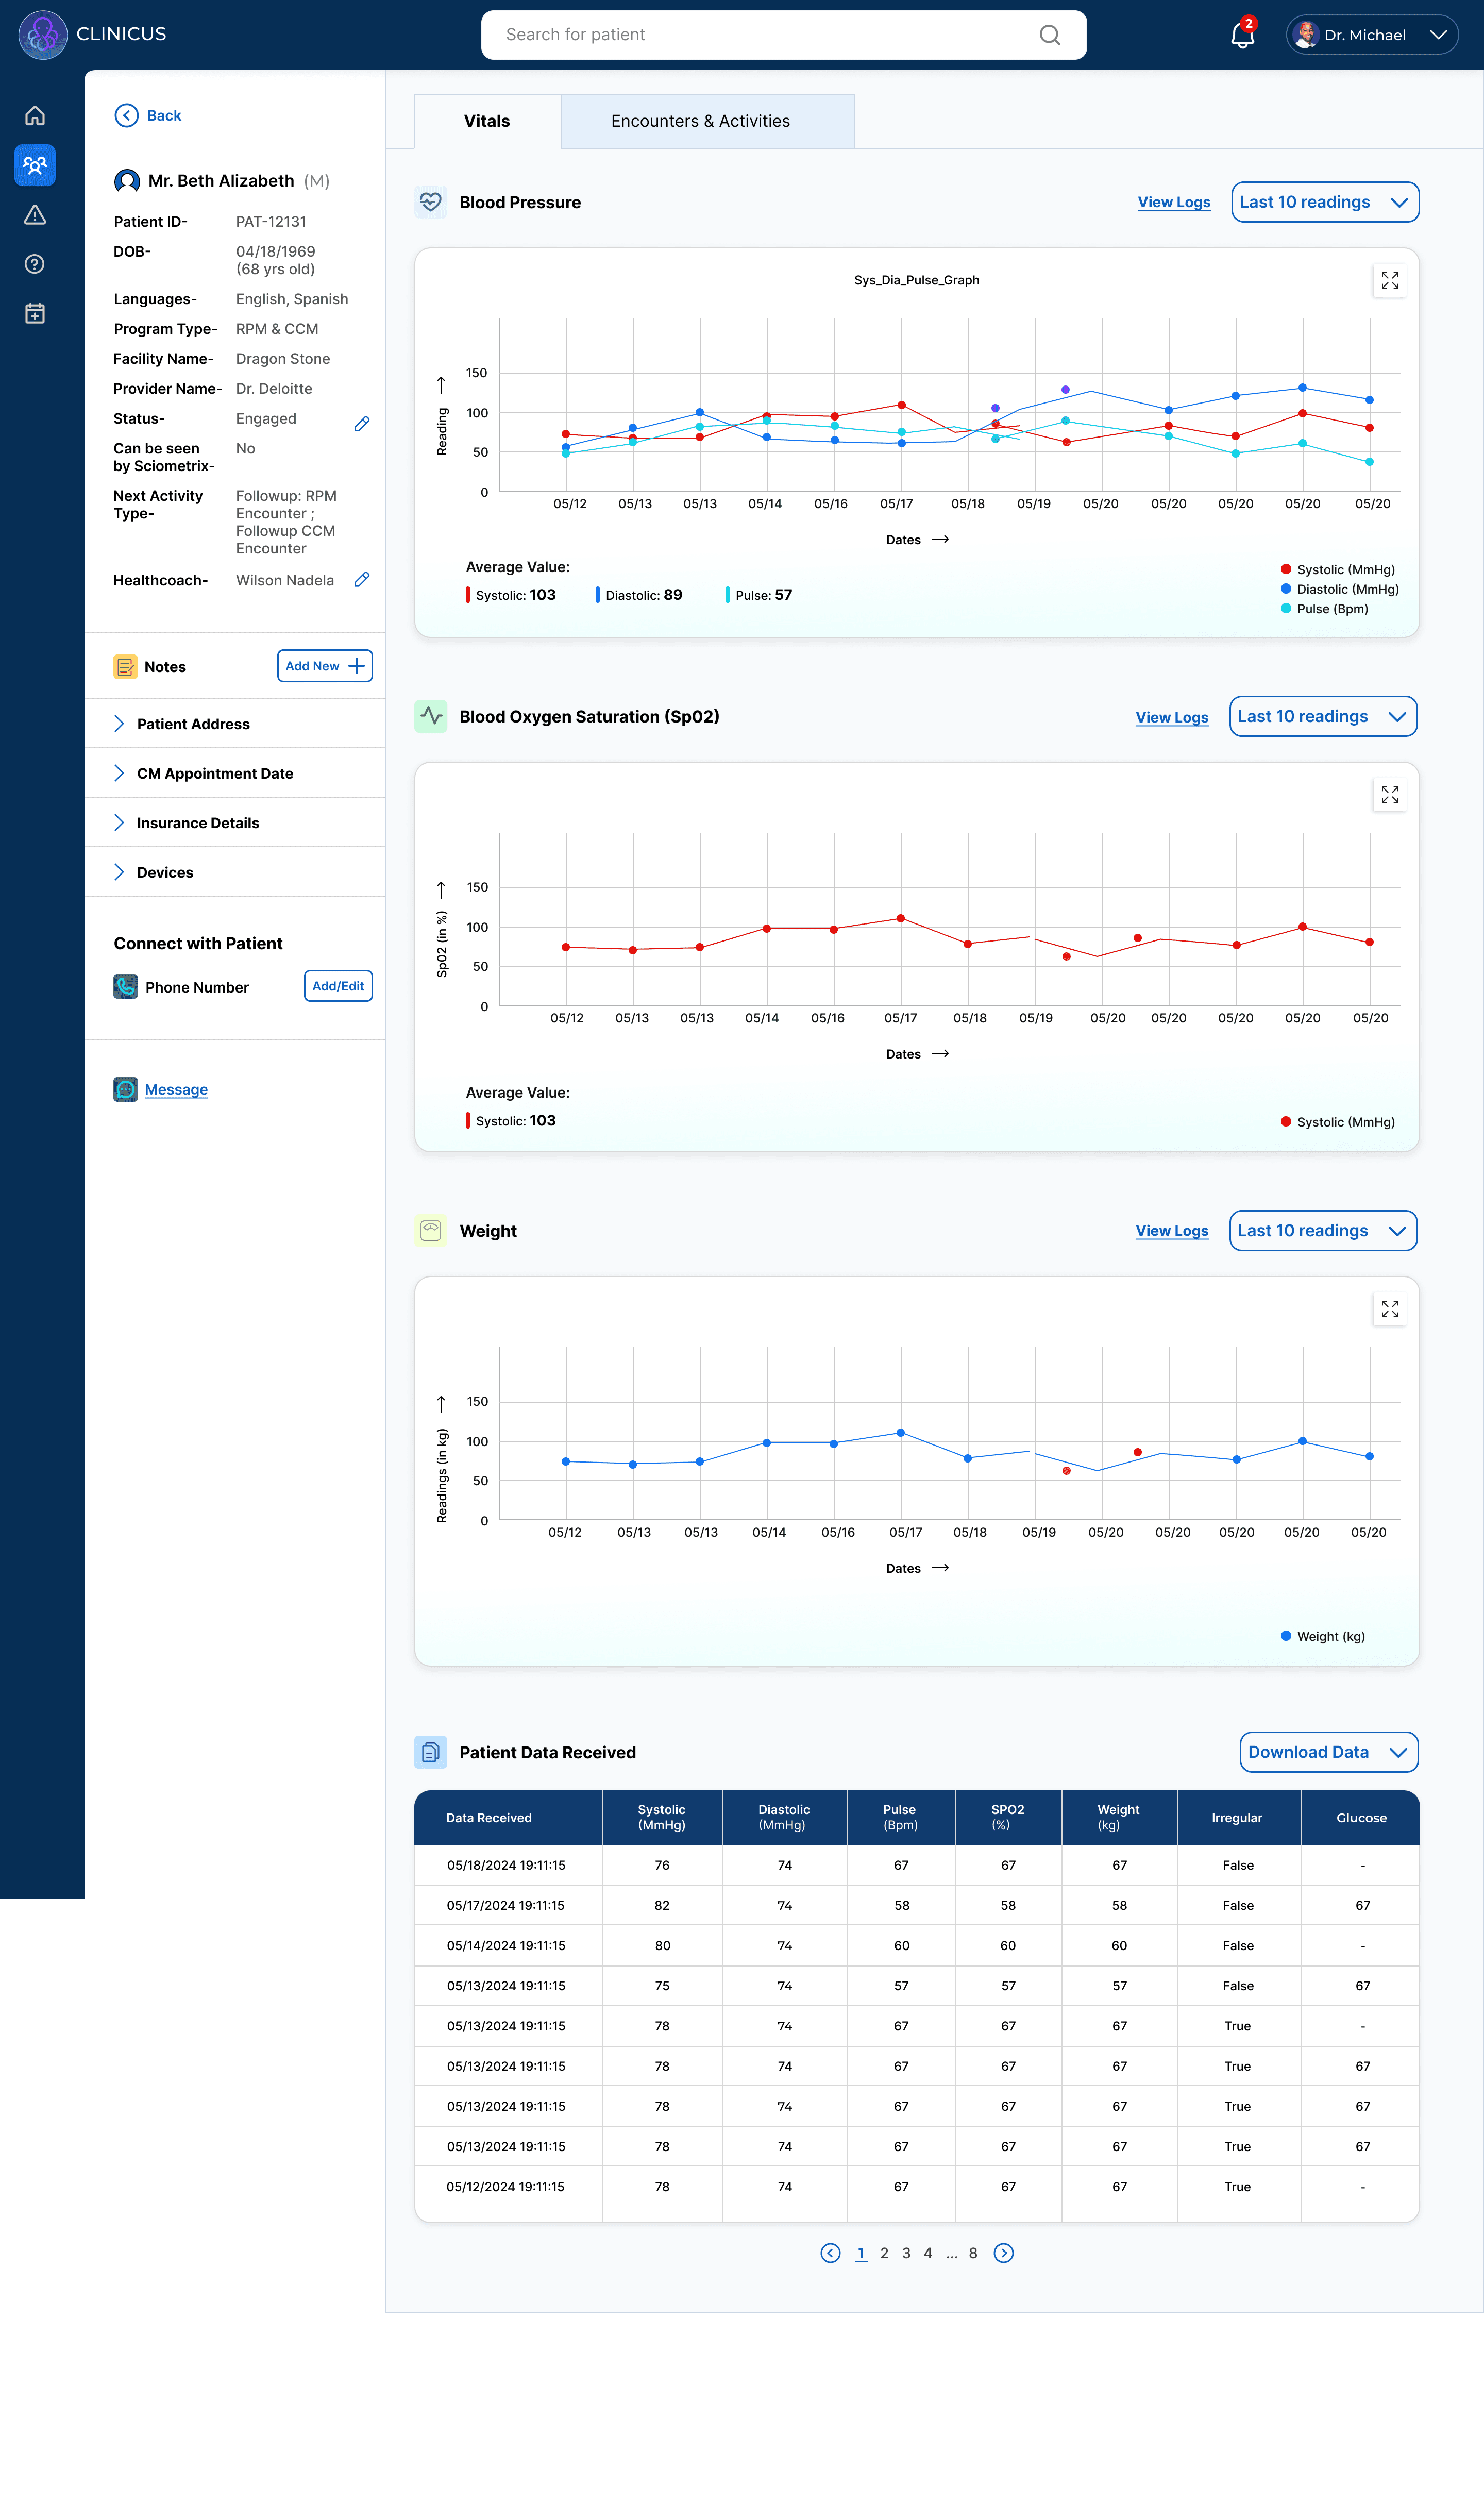The image size is (1484, 2520).
Task: Open the home icon in sidebar
Action: pos(35,116)
